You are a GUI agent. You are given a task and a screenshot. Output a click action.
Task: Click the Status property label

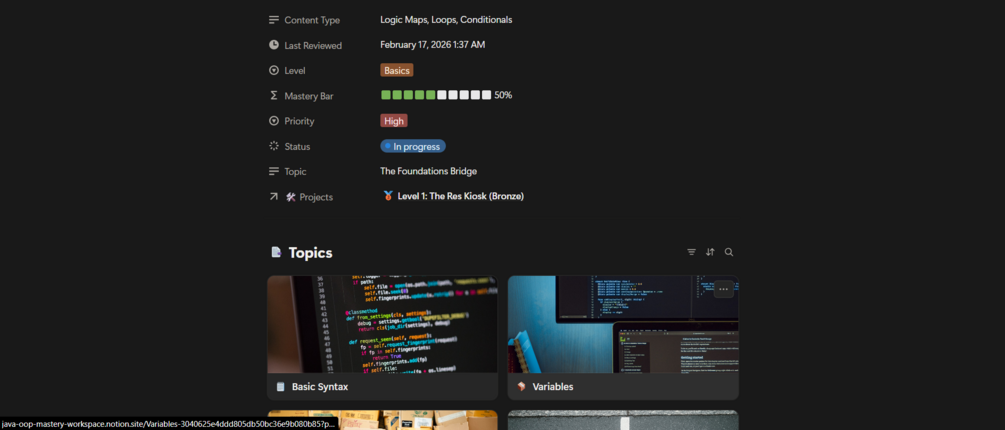click(297, 147)
